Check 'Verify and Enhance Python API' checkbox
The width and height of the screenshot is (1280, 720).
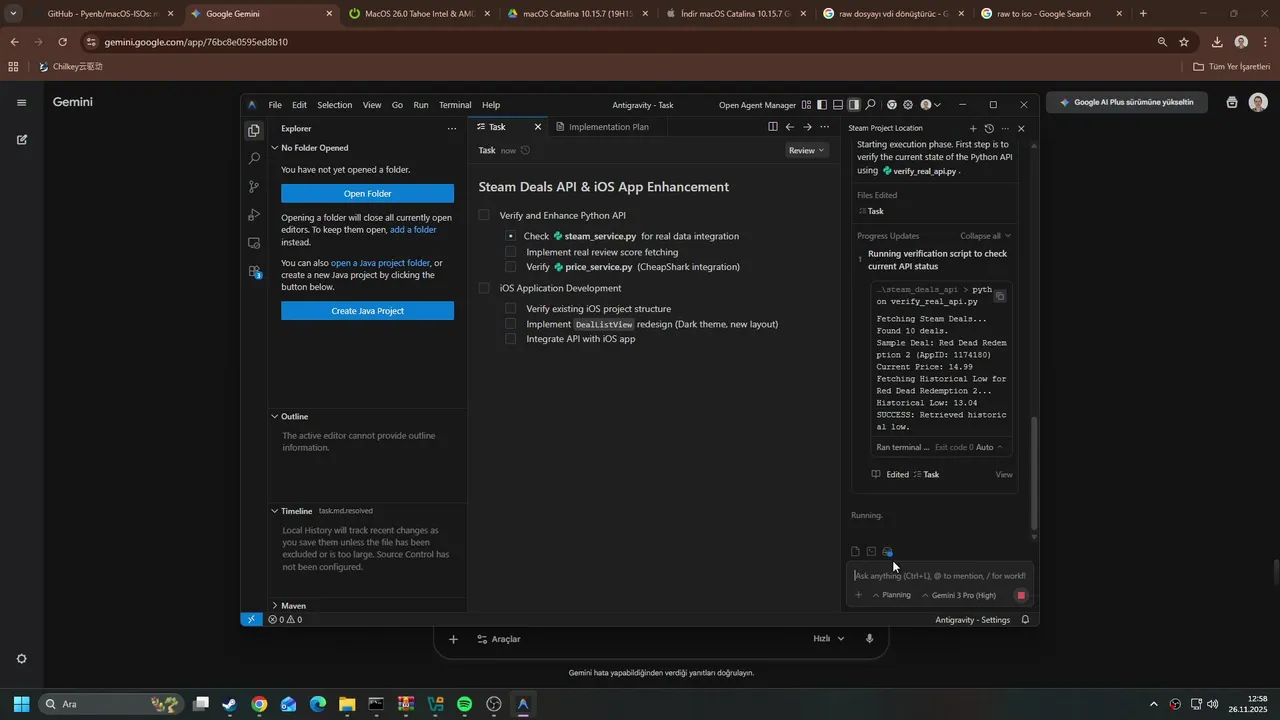pos(484,215)
